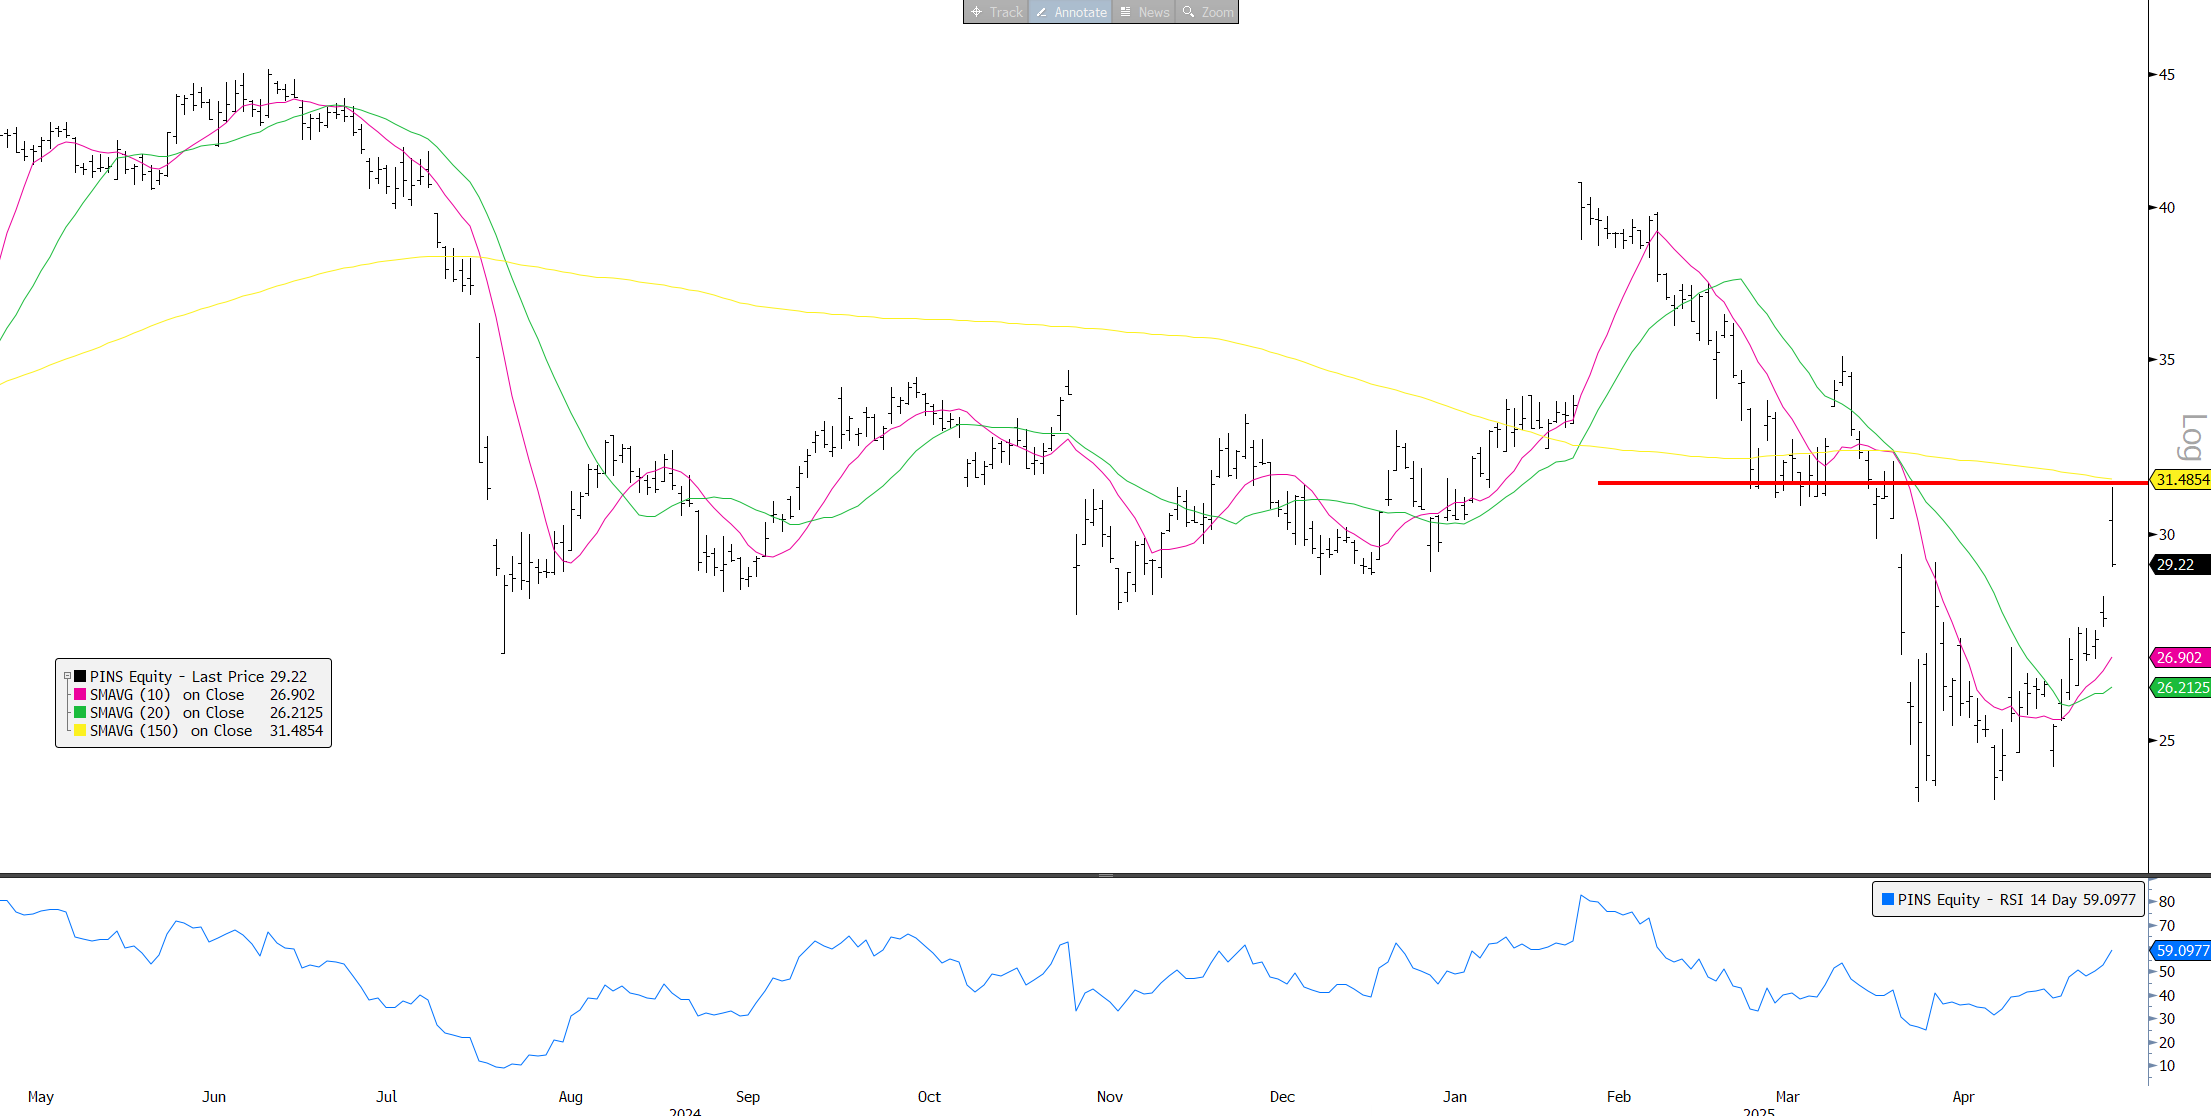
Task: Click the magenta SMAVG (10) swatch
Action: pos(80,694)
